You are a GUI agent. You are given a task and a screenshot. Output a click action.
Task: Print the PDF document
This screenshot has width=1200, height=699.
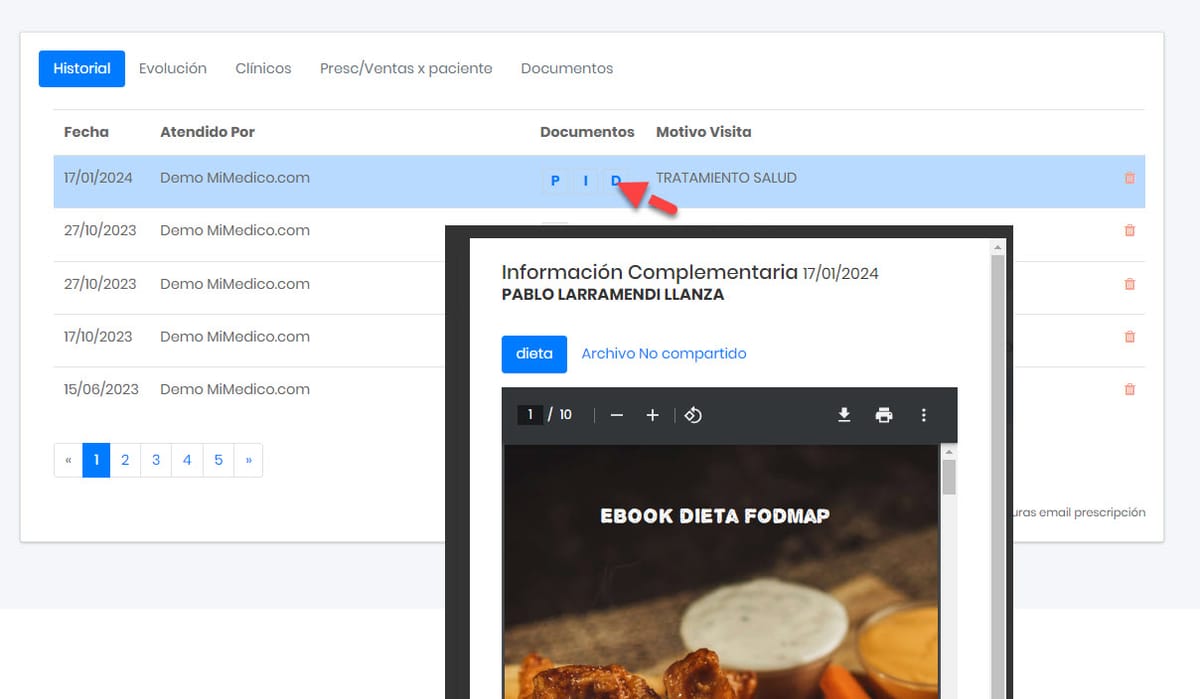click(x=884, y=414)
